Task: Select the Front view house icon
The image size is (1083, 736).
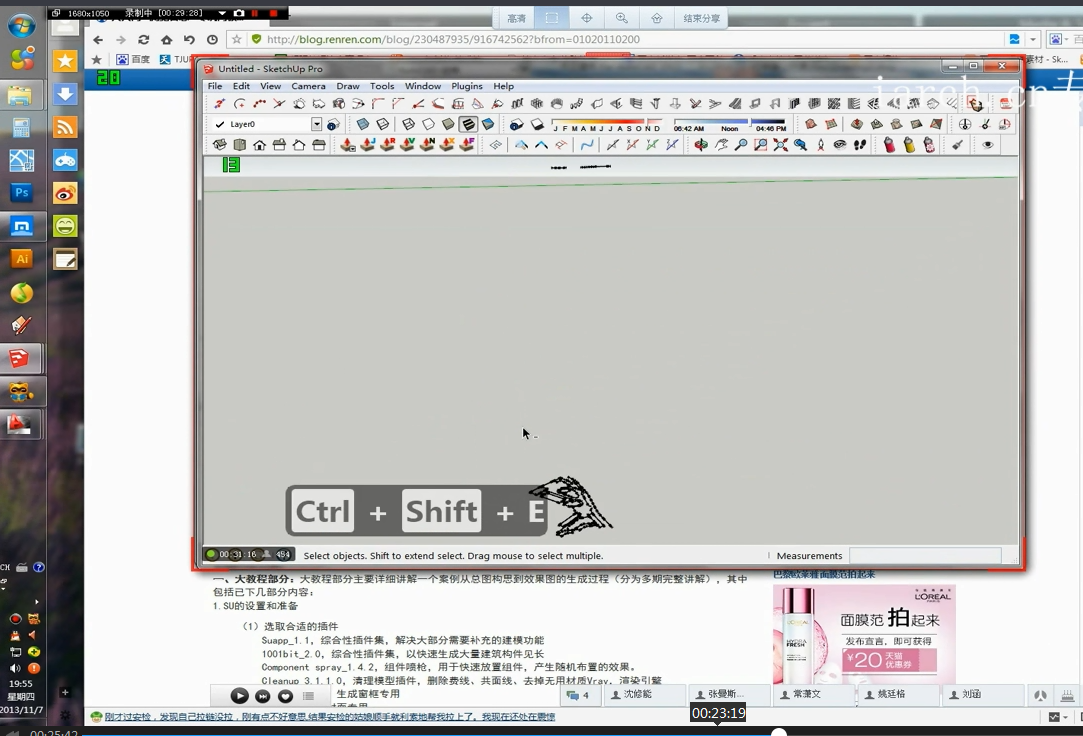Action: [x=260, y=145]
